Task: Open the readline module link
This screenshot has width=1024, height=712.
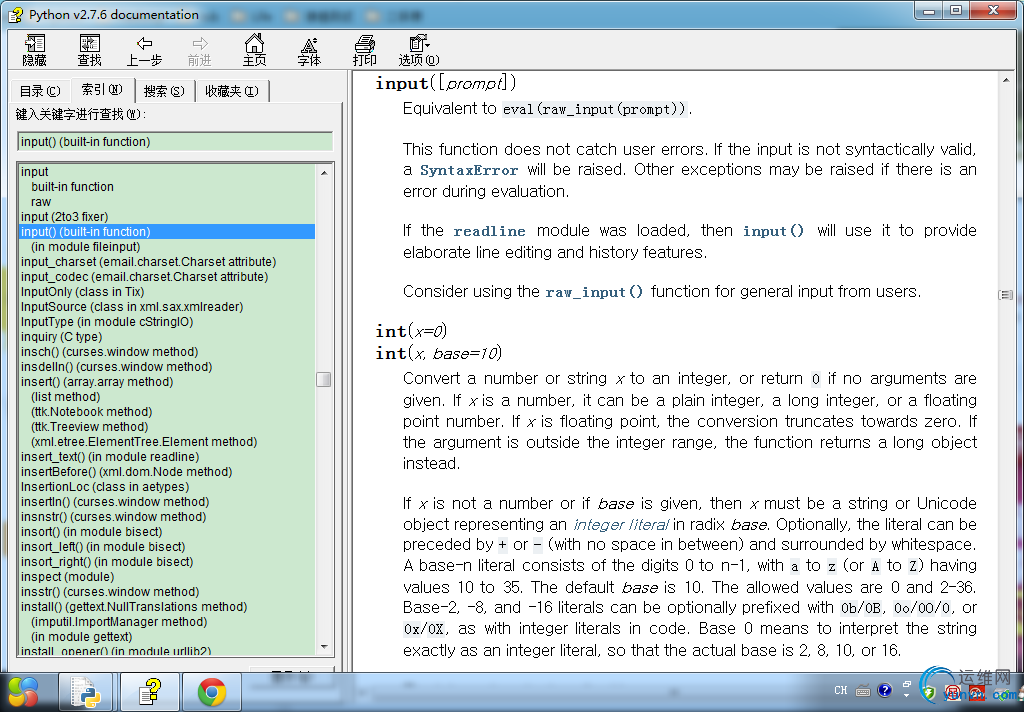Action: point(489,231)
